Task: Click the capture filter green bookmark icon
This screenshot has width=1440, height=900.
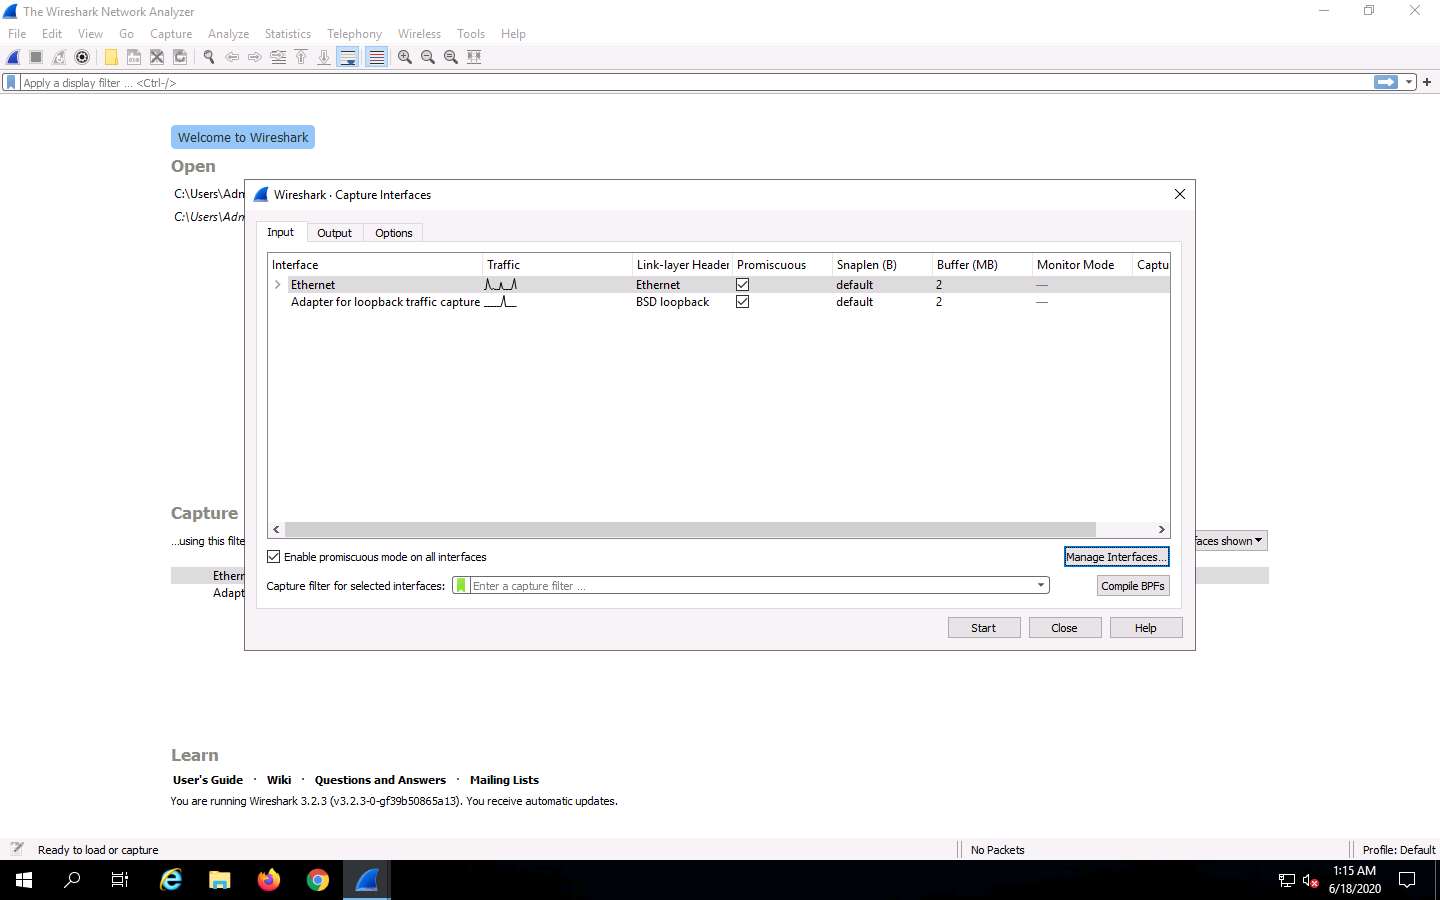Action: pos(460,586)
